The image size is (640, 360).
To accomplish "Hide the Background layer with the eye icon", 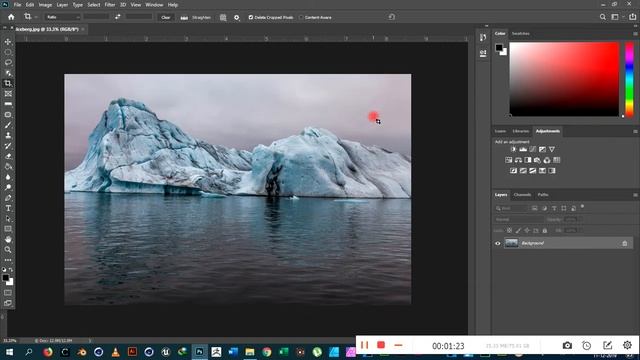I will 498,243.
